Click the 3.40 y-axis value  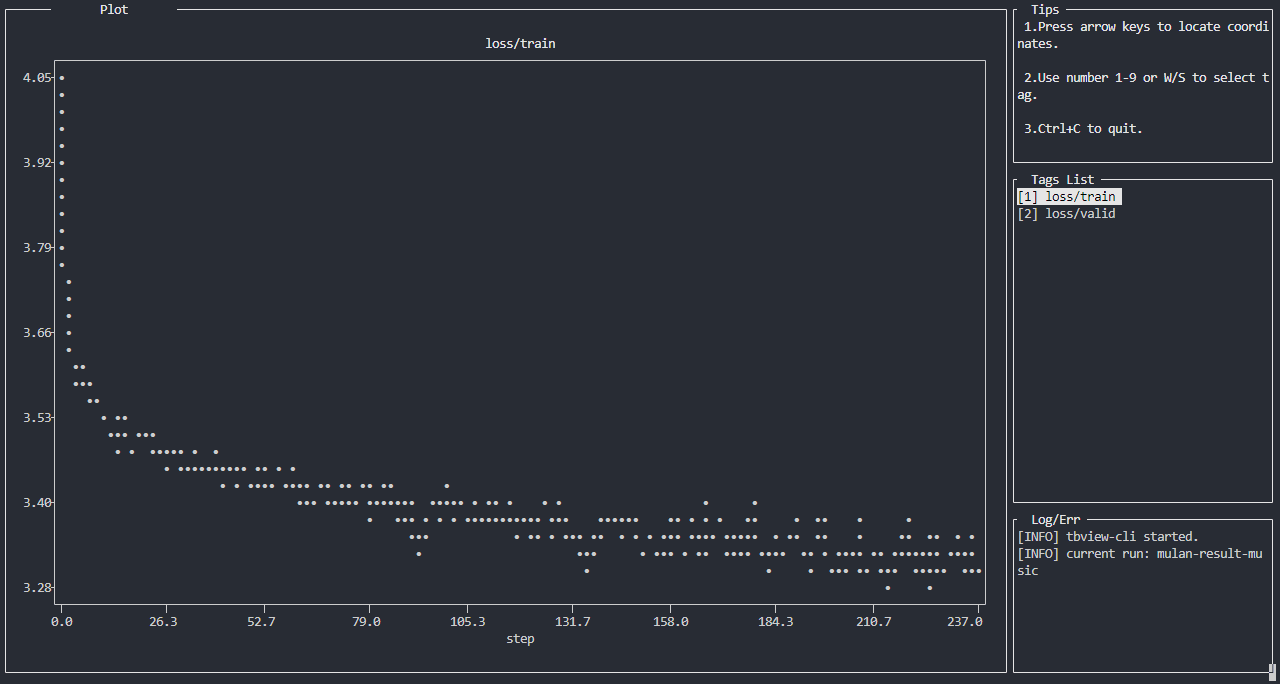coord(37,503)
